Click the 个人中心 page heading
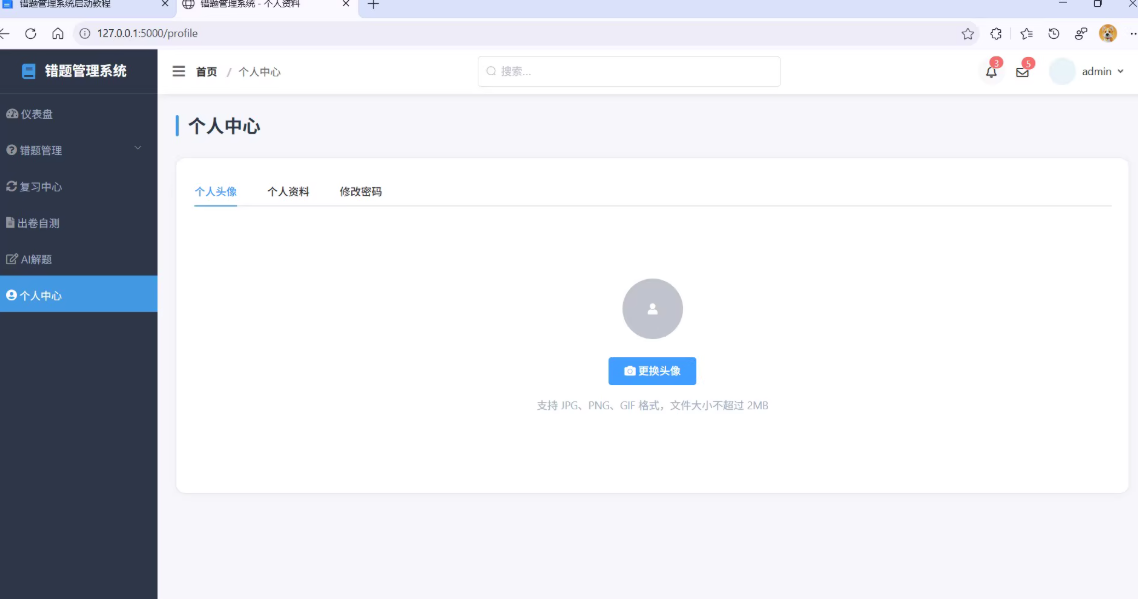 pos(224,126)
